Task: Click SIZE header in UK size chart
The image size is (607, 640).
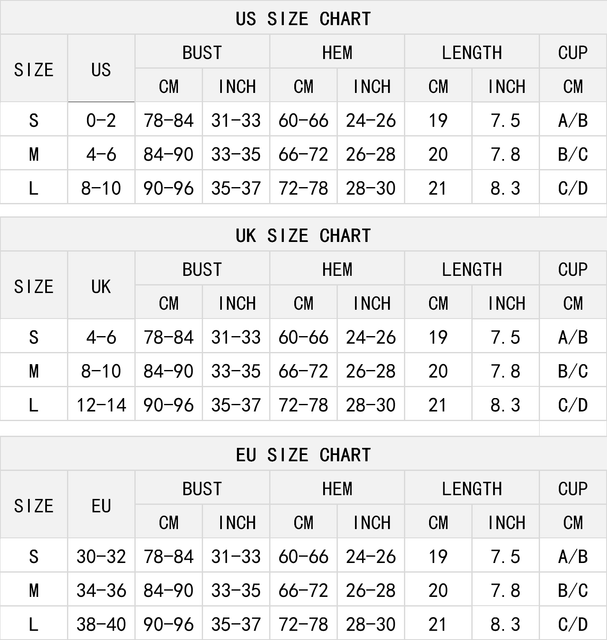Action: (x=34, y=287)
